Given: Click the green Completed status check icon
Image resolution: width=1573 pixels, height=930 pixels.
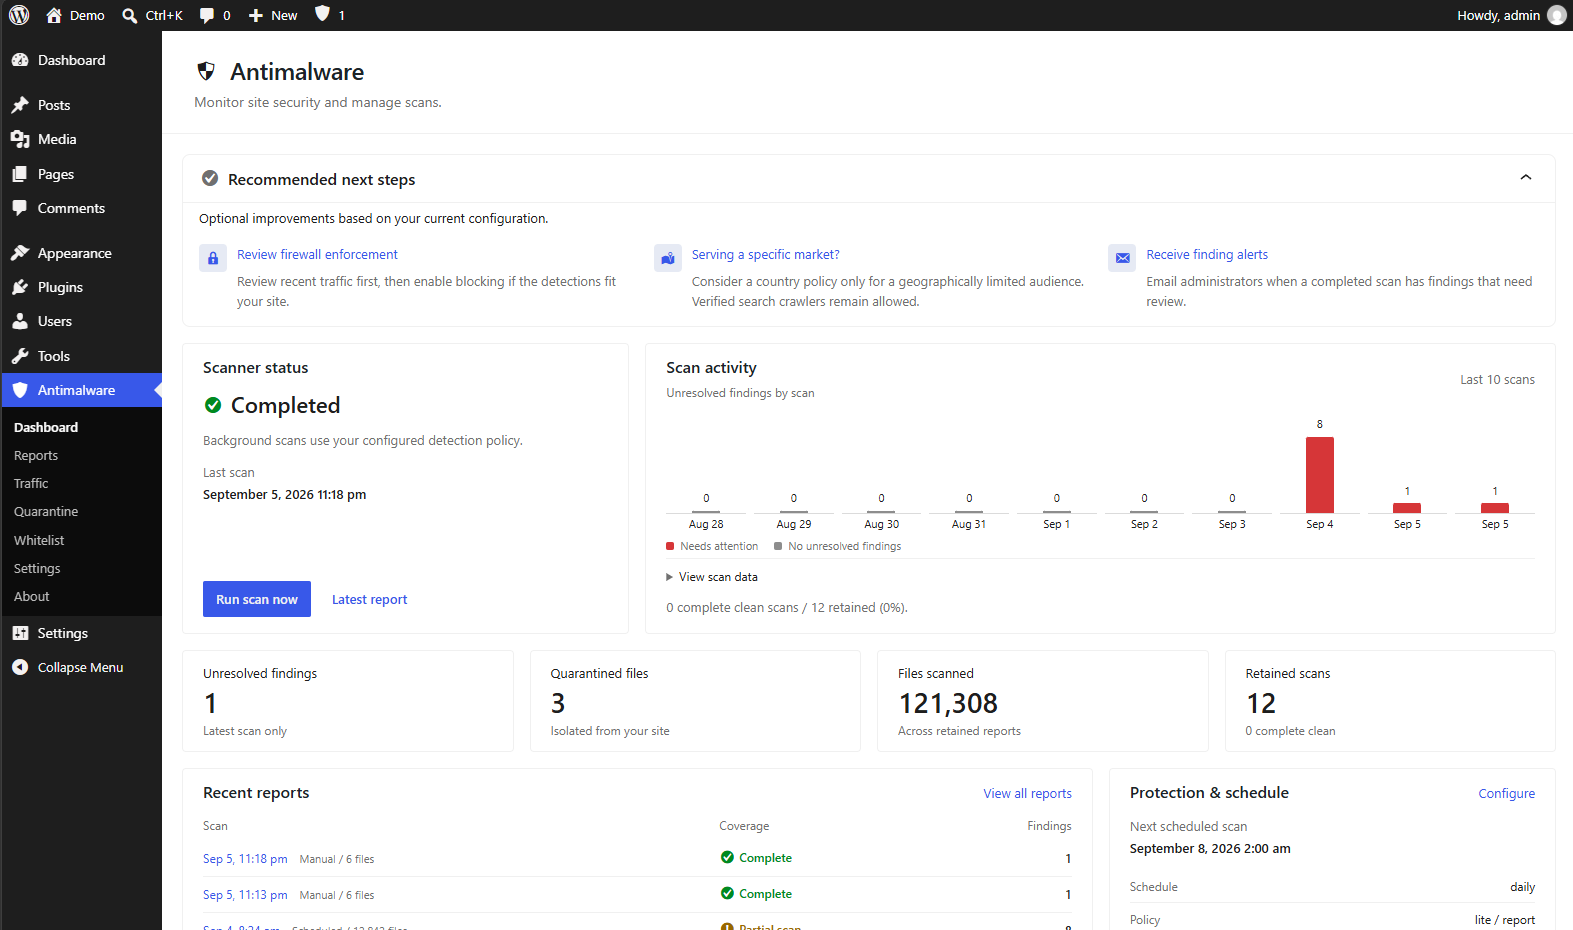Looking at the screenshot, I should click(x=213, y=405).
